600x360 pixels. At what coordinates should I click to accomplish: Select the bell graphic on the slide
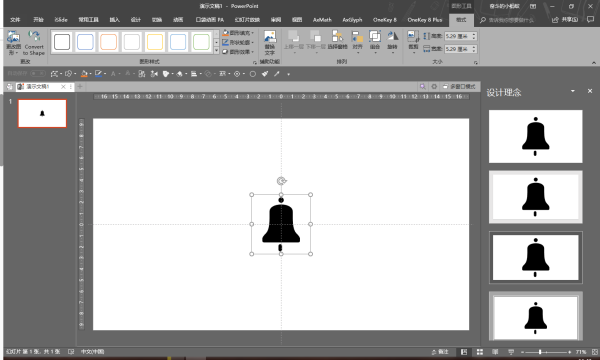[x=281, y=224]
